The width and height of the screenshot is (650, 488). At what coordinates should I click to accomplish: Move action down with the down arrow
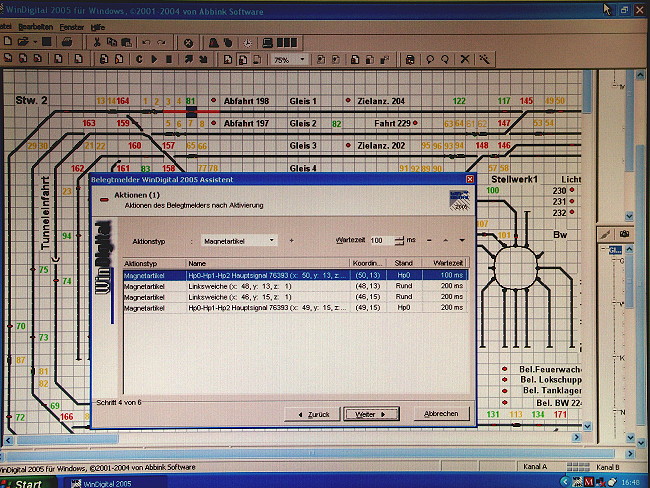click(x=462, y=240)
